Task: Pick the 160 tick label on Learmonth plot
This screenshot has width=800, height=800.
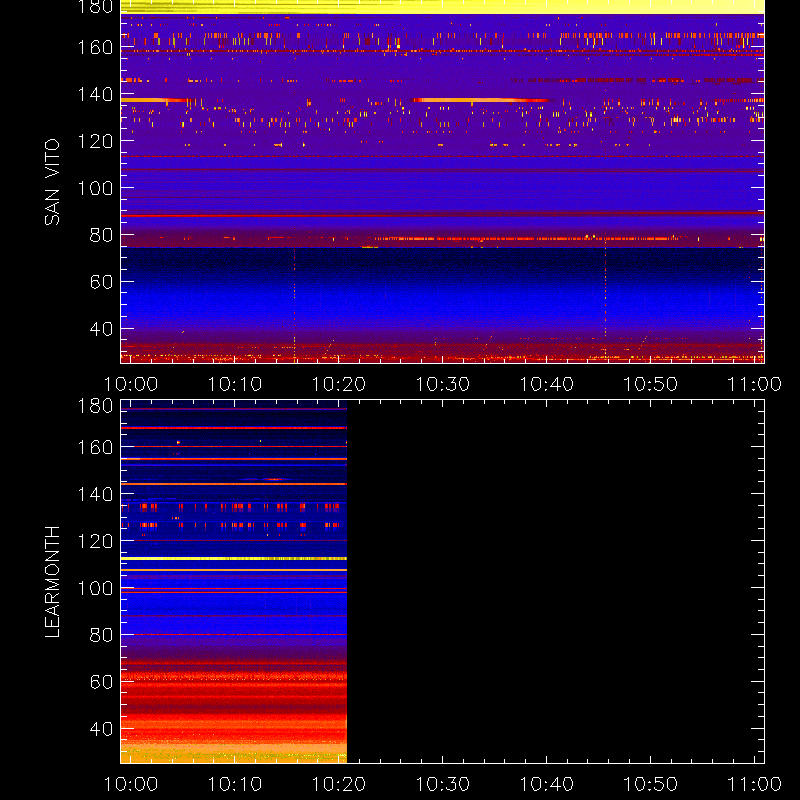Action: [x=95, y=447]
